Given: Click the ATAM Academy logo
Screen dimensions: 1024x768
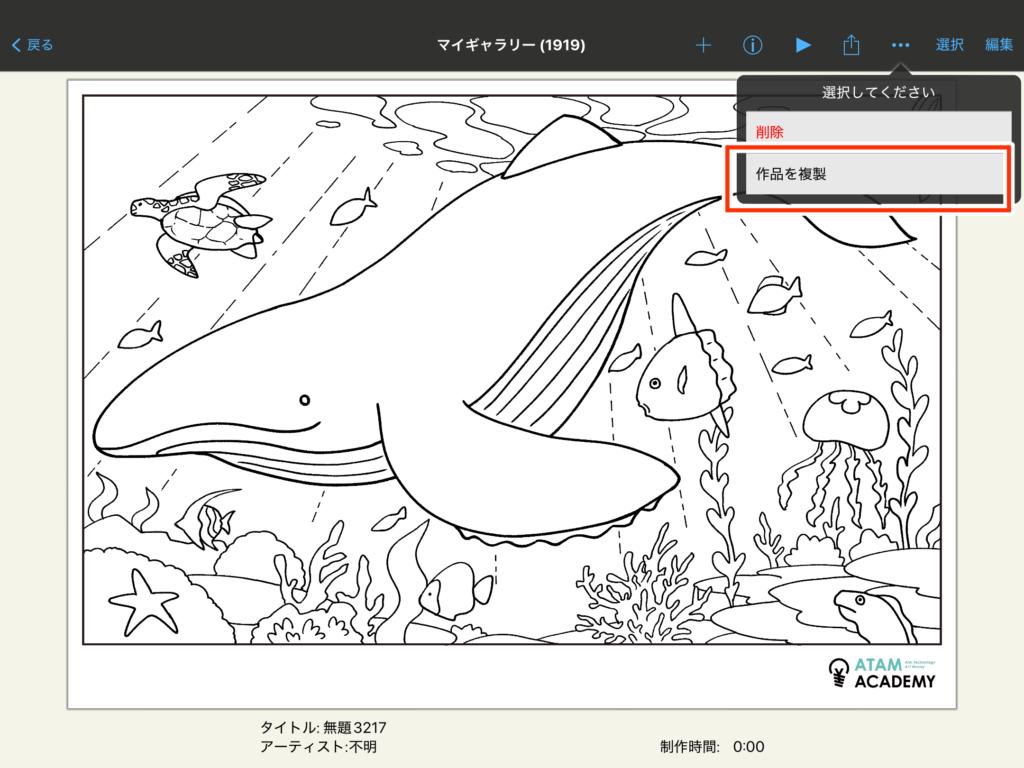Looking at the screenshot, I should [882, 673].
